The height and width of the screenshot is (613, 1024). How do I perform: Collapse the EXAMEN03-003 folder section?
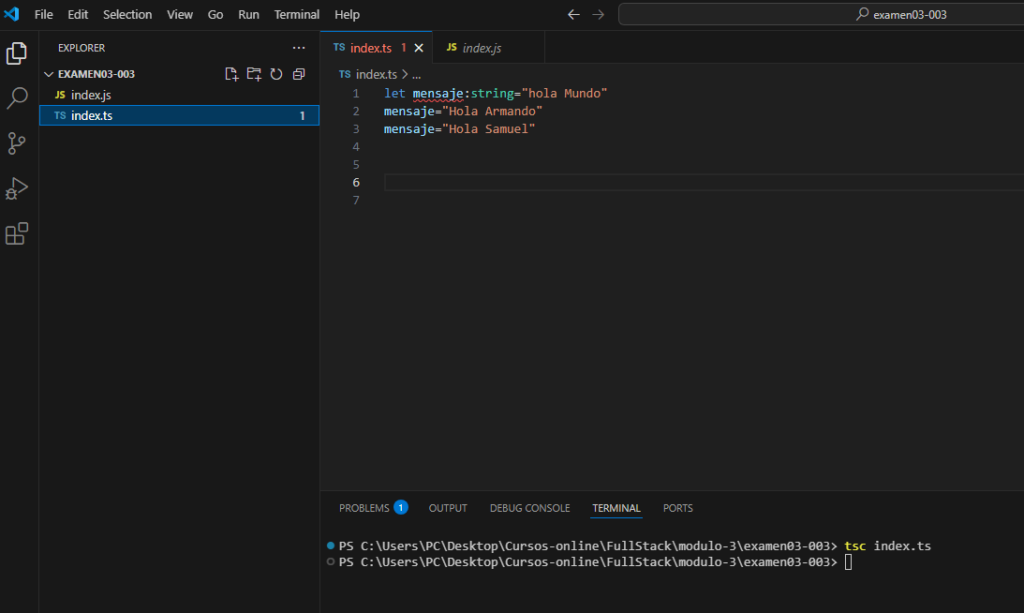pyautogui.click(x=50, y=74)
